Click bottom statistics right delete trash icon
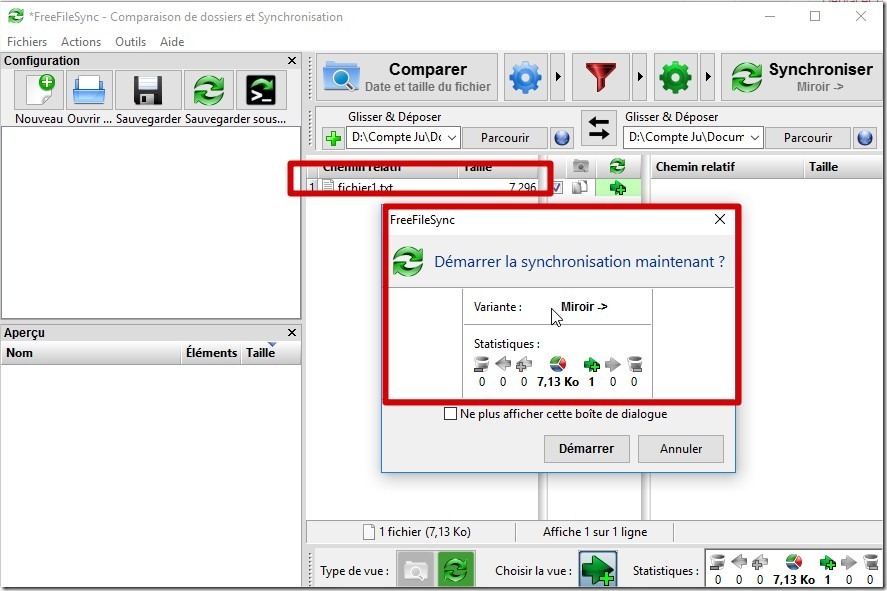The height and width of the screenshot is (591, 887). pyautogui.click(x=870, y=562)
